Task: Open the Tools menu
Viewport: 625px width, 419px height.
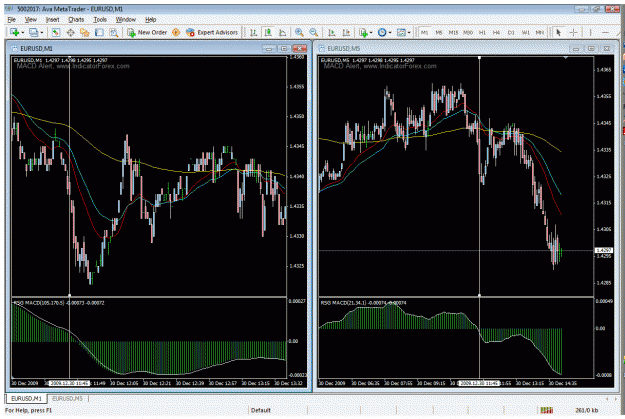Action: point(100,19)
